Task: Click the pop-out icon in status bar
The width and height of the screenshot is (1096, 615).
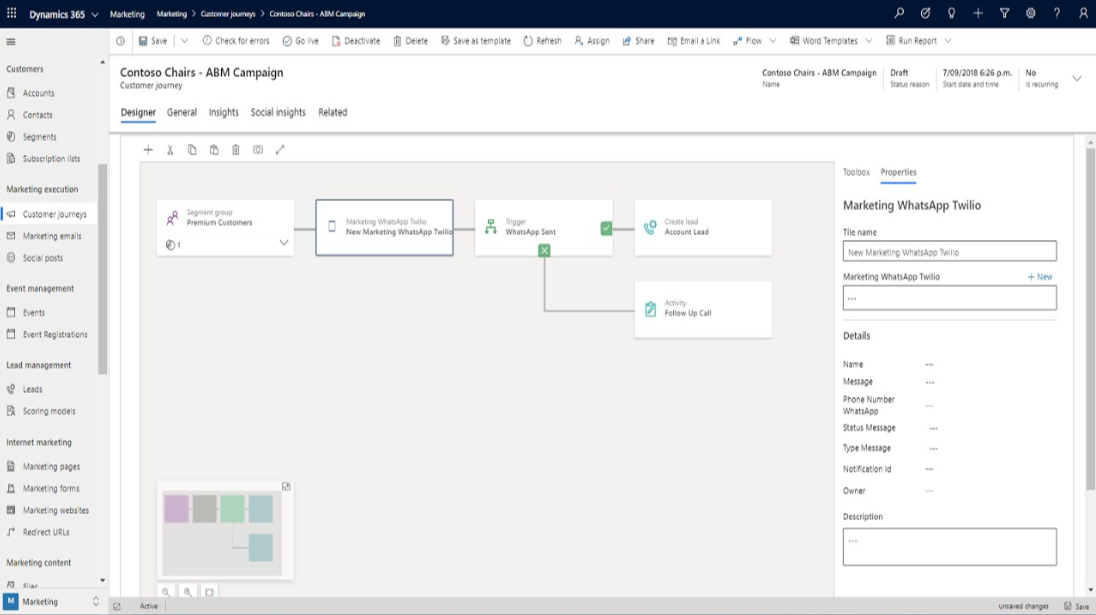Action: point(117,607)
